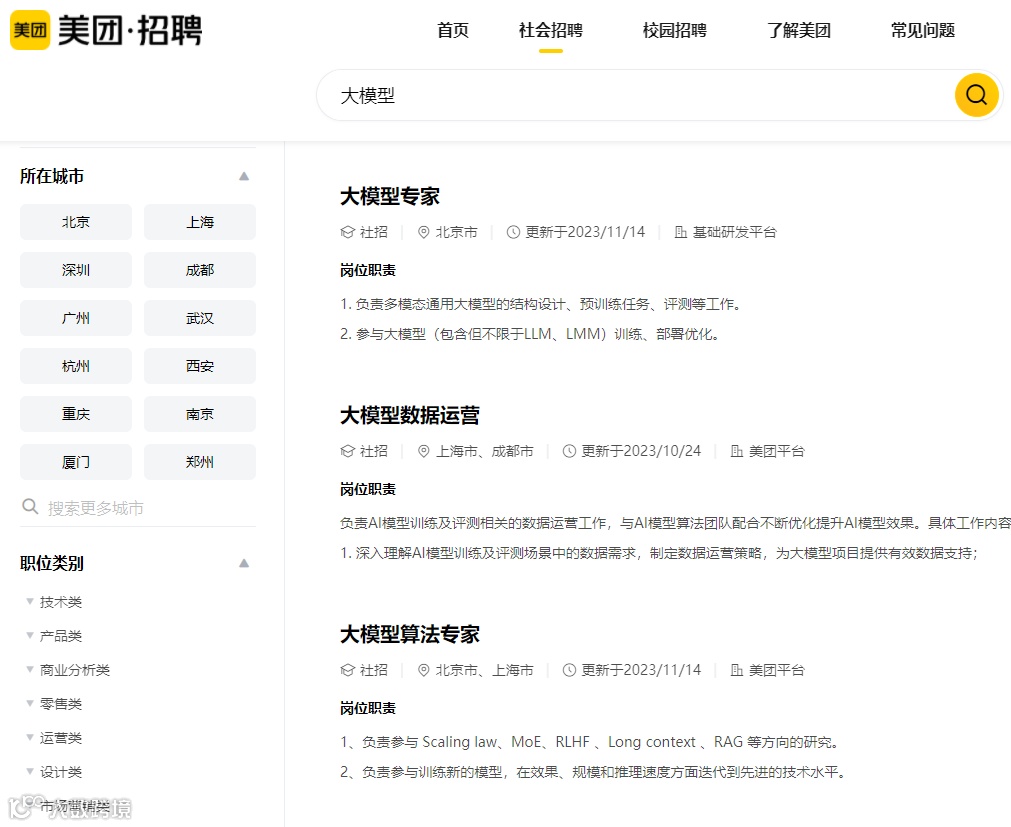1011x827 pixels.
Task: Click the building icon in 大模型数据运营 row
Action: [x=736, y=451]
